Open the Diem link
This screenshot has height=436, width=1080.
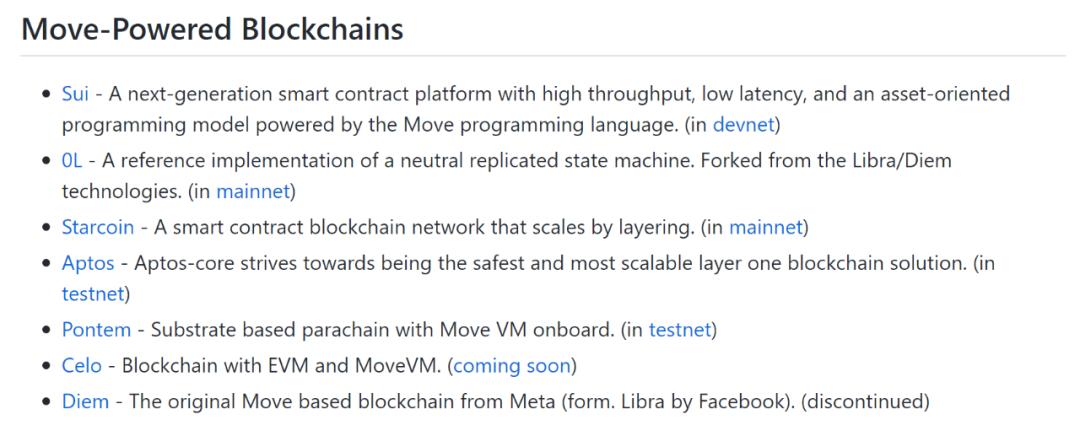[81, 401]
